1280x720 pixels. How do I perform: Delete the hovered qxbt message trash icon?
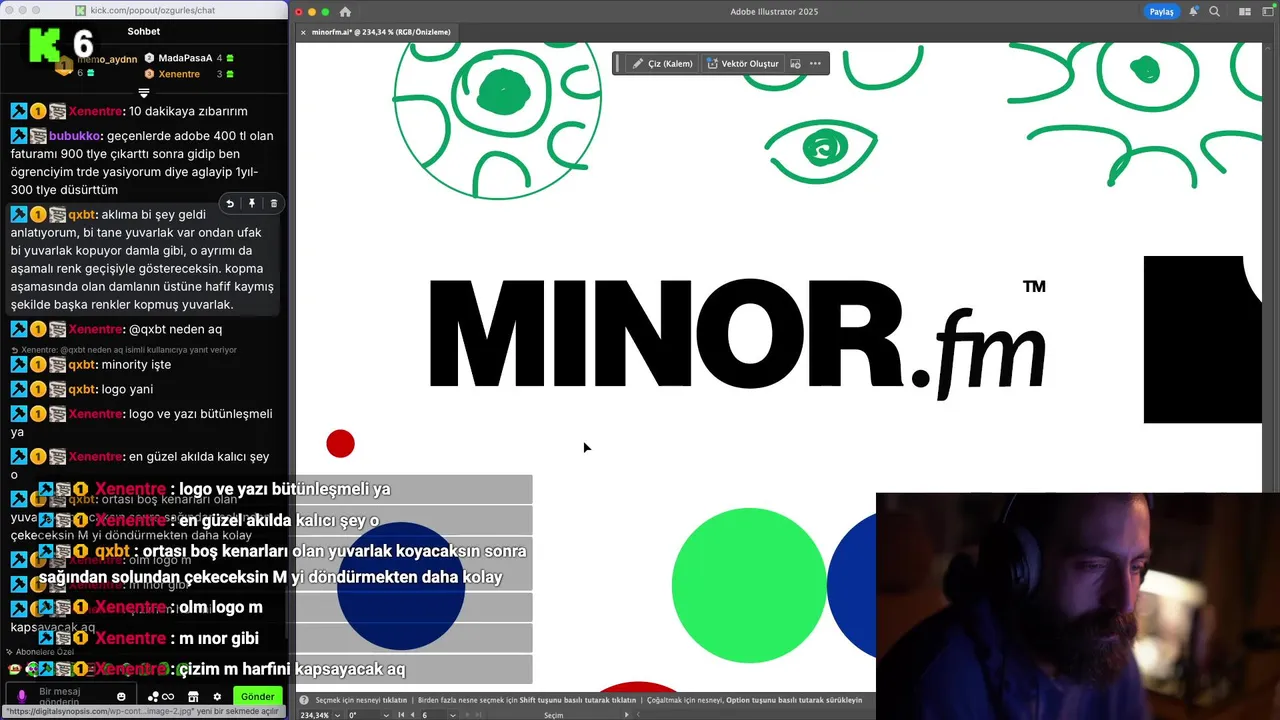click(274, 203)
